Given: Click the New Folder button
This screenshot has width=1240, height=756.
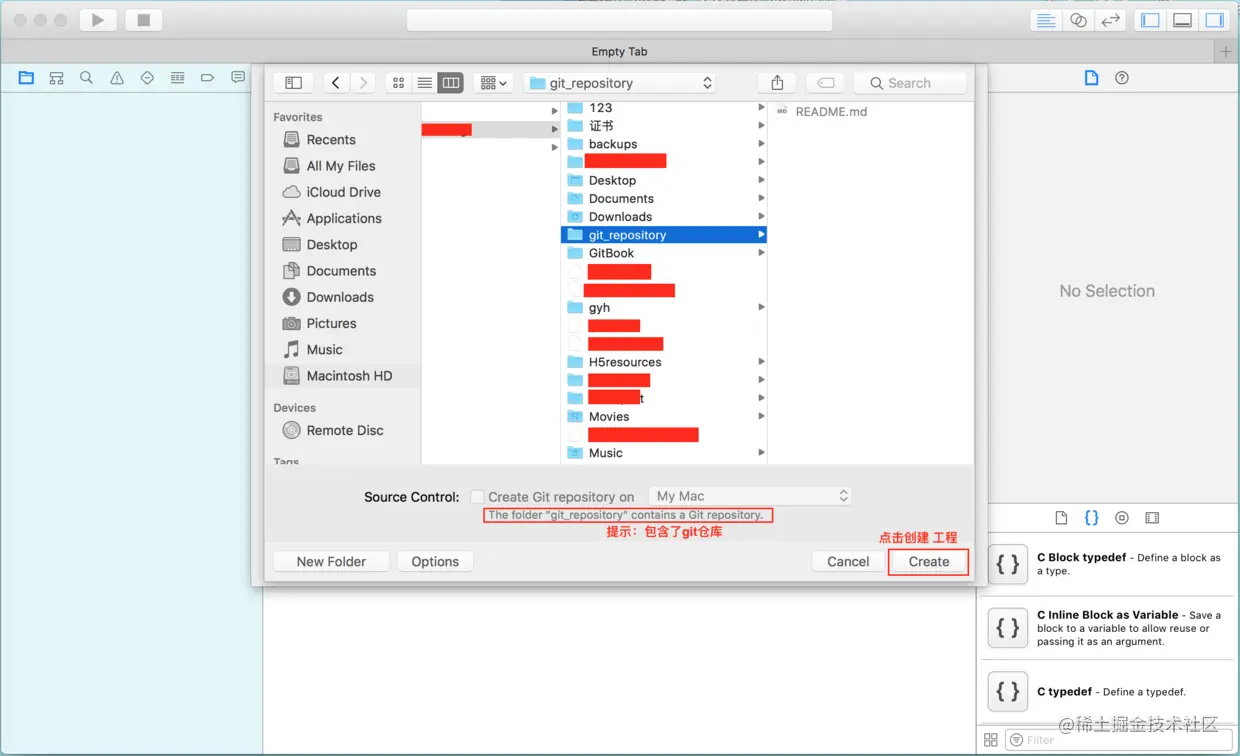Looking at the screenshot, I should click(331, 562).
